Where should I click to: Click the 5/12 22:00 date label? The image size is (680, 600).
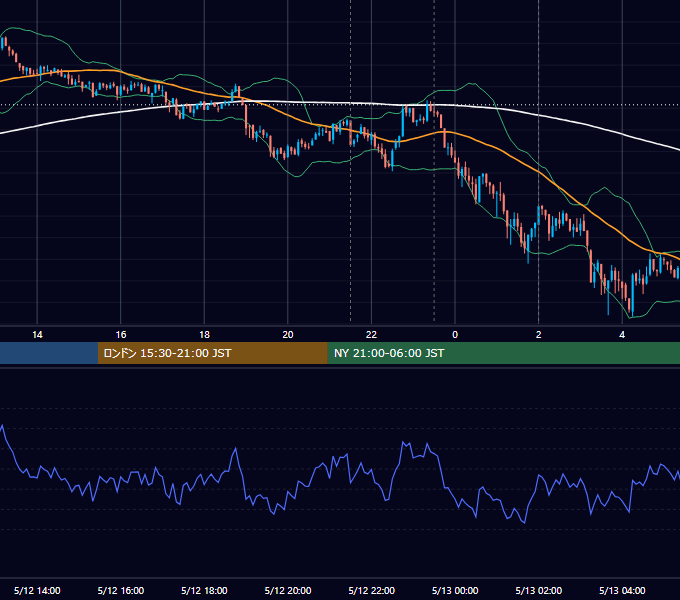tap(372, 590)
